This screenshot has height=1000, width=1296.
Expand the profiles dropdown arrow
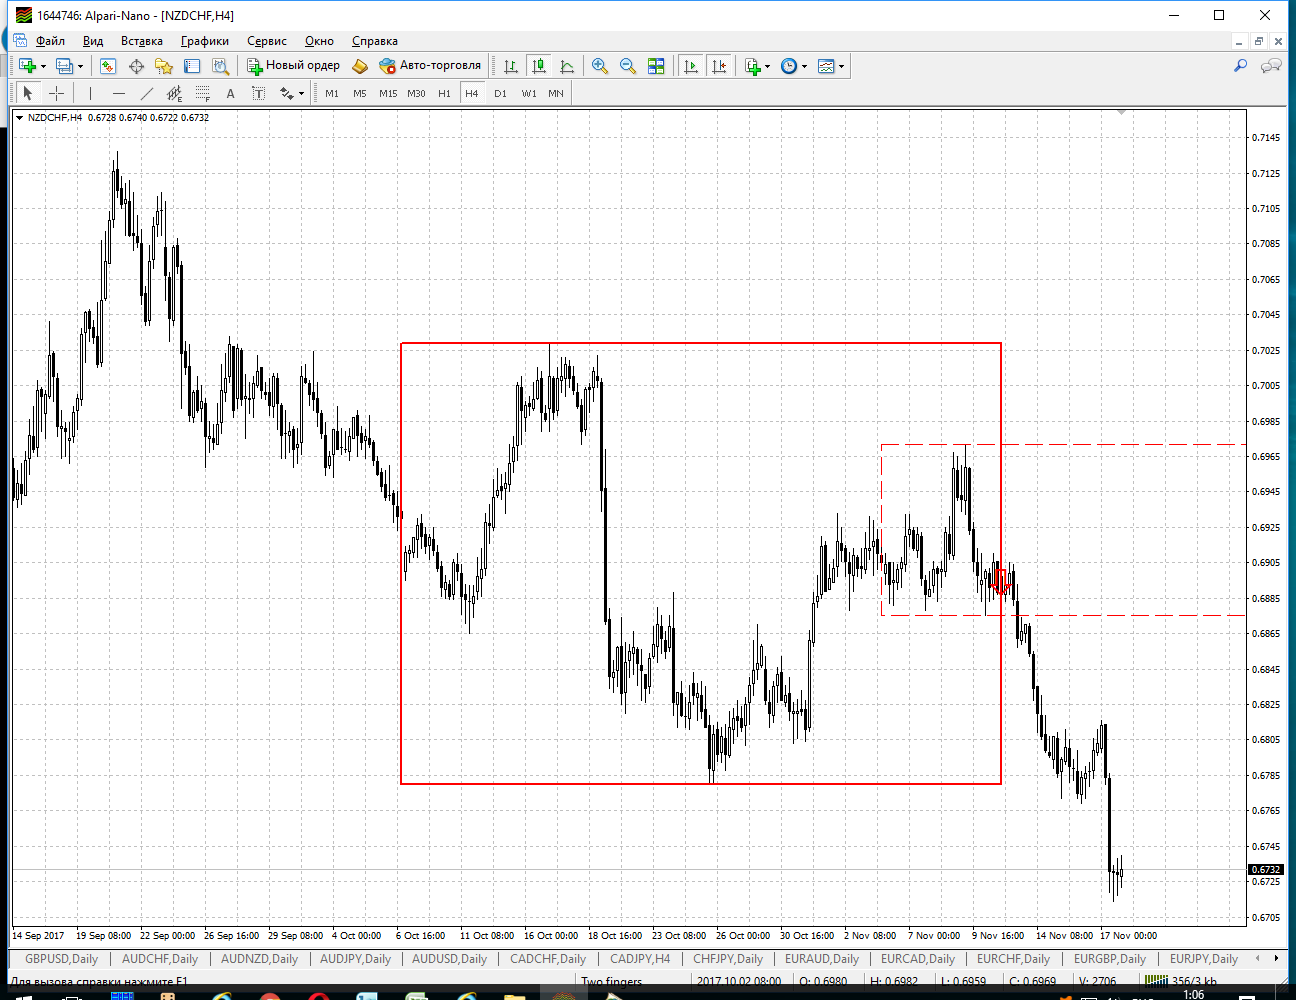[80, 67]
